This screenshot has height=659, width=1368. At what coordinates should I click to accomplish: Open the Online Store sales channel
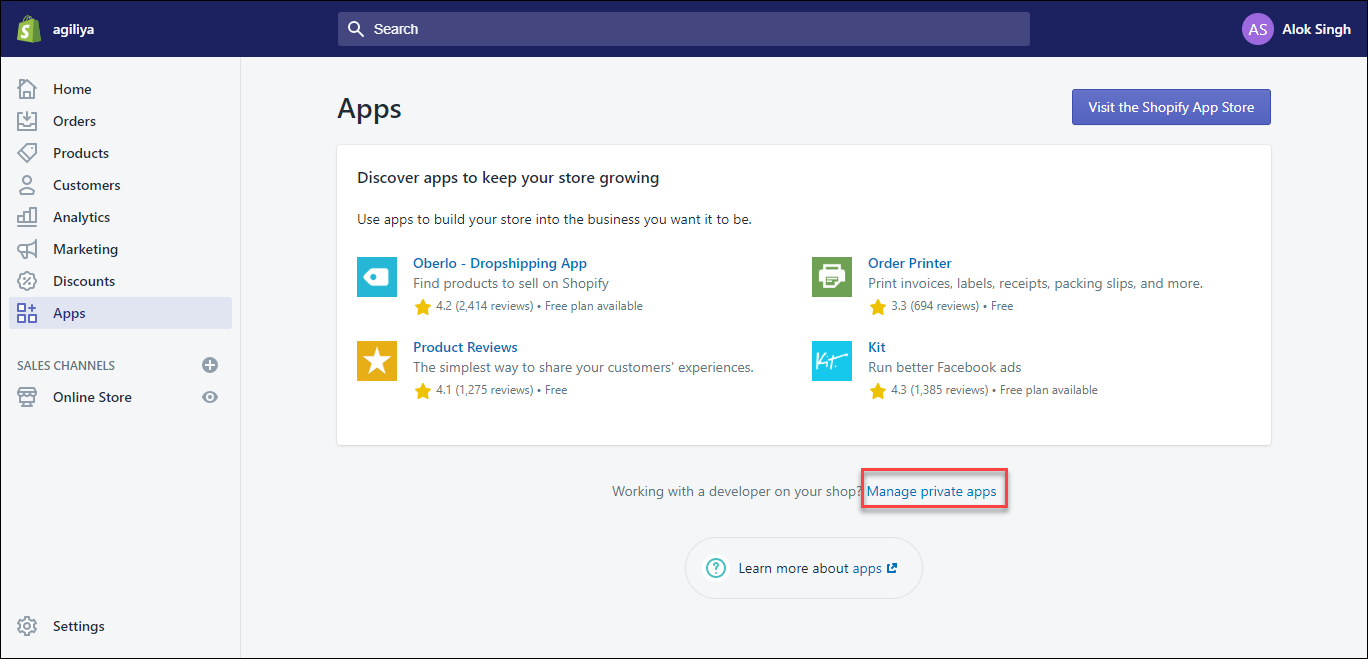[x=92, y=396]
